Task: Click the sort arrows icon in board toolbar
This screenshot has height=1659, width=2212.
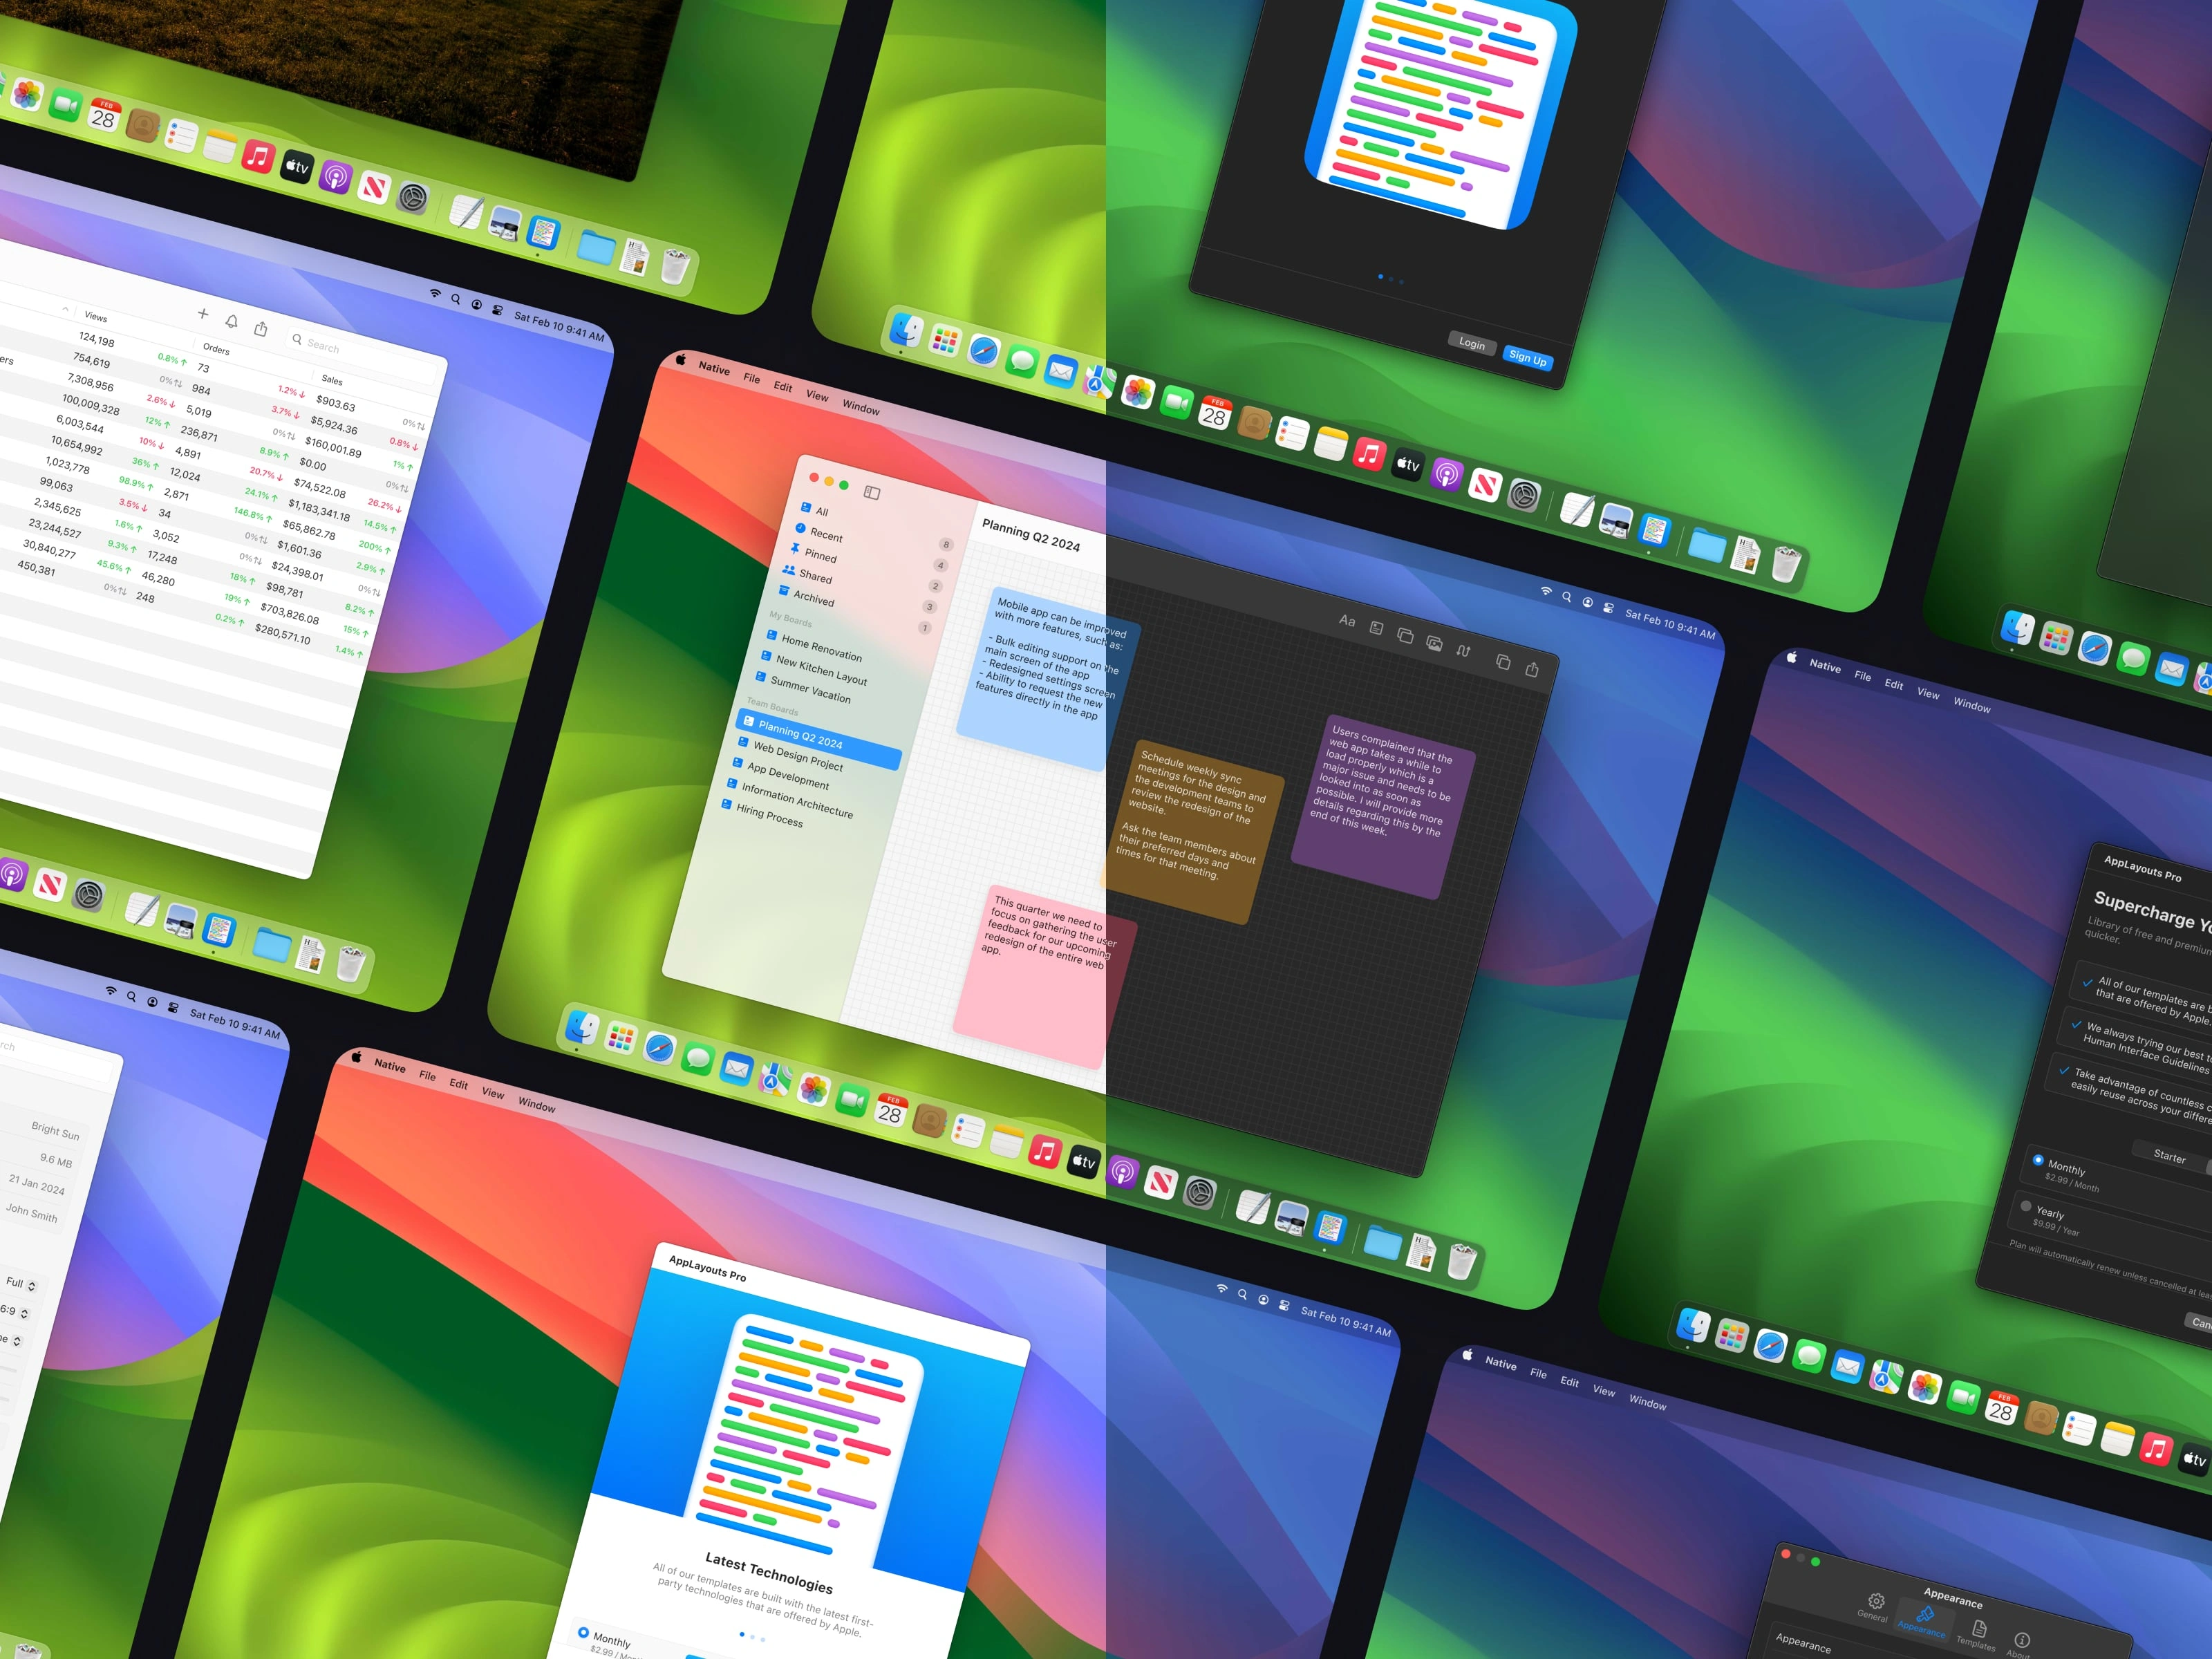Action: (1463, 651)
